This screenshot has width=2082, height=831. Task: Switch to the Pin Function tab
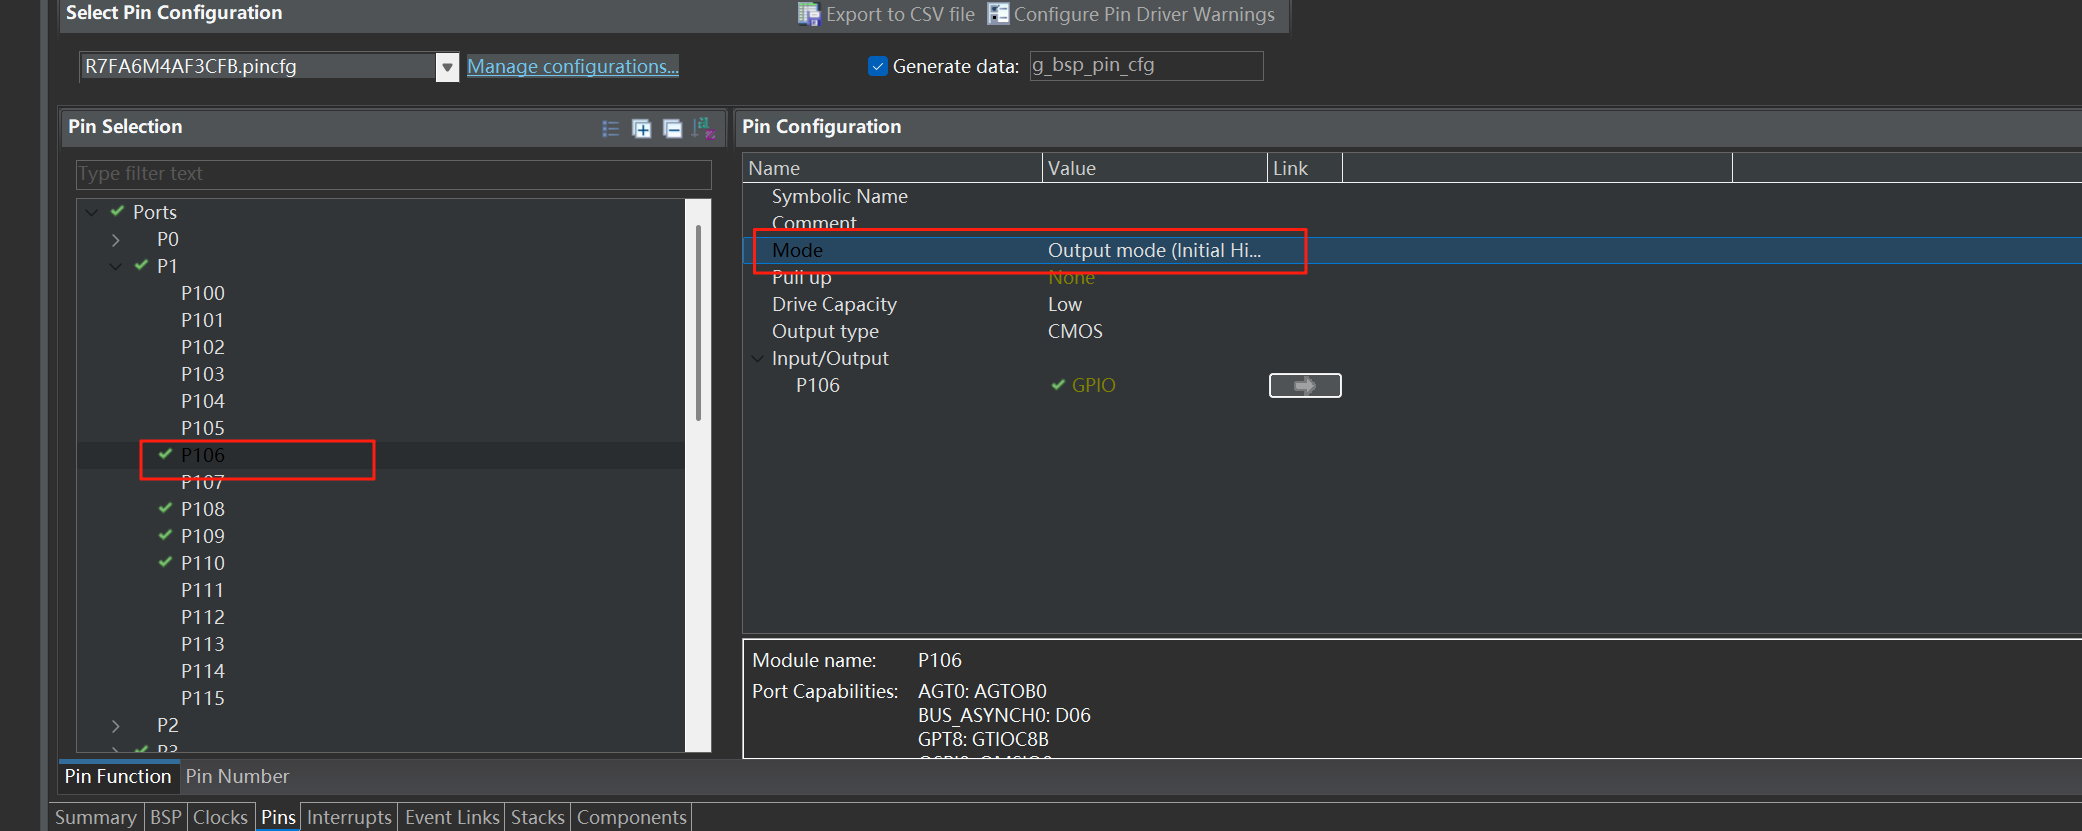[118, 776]
